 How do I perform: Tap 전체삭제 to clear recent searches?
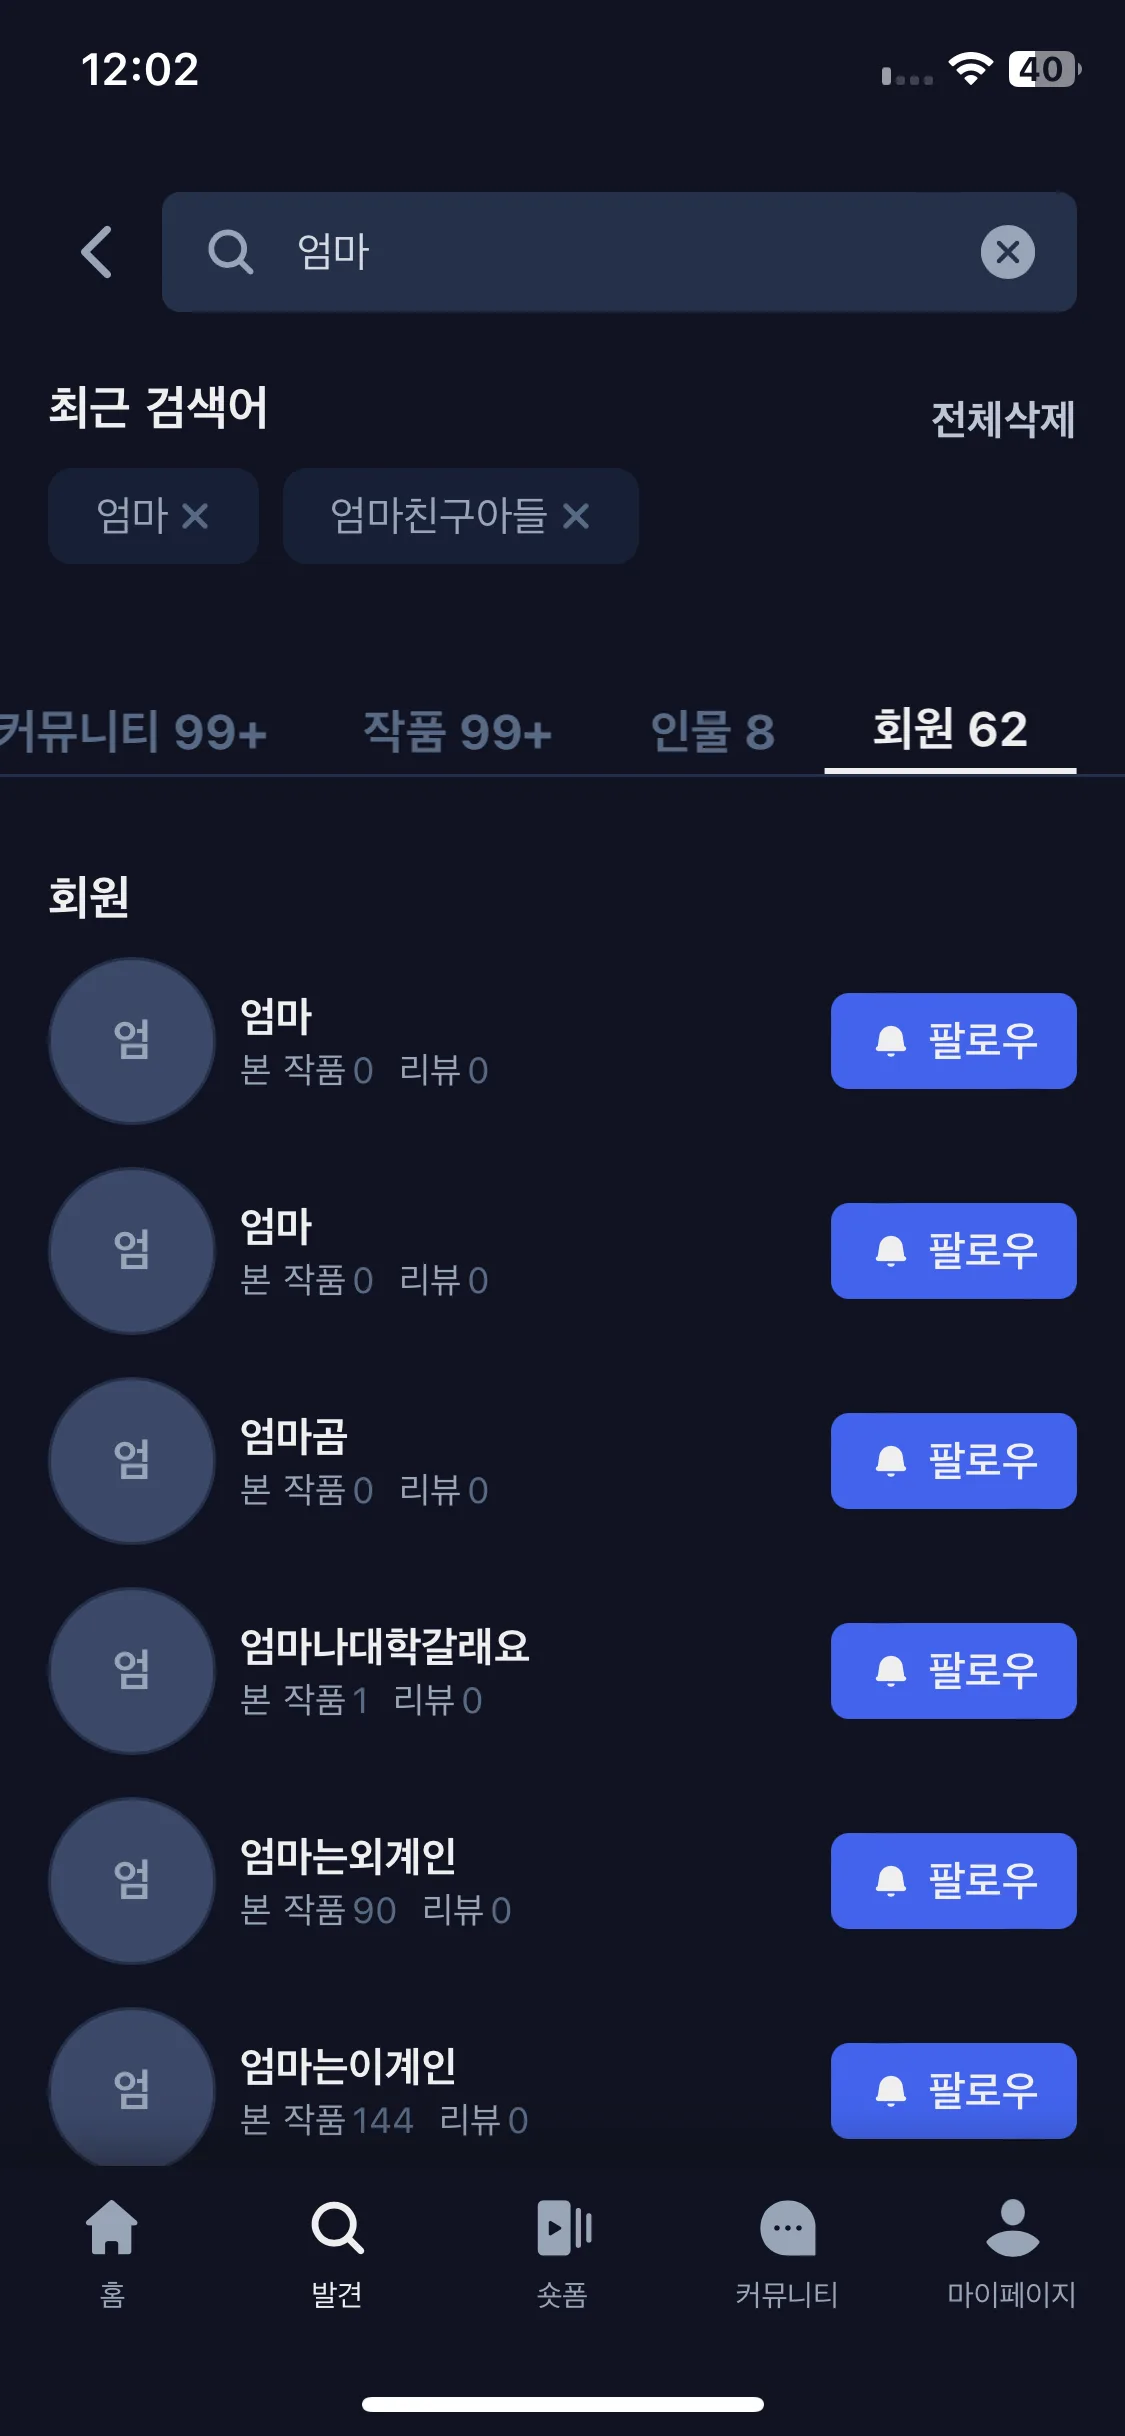(x=1003, y=419)
